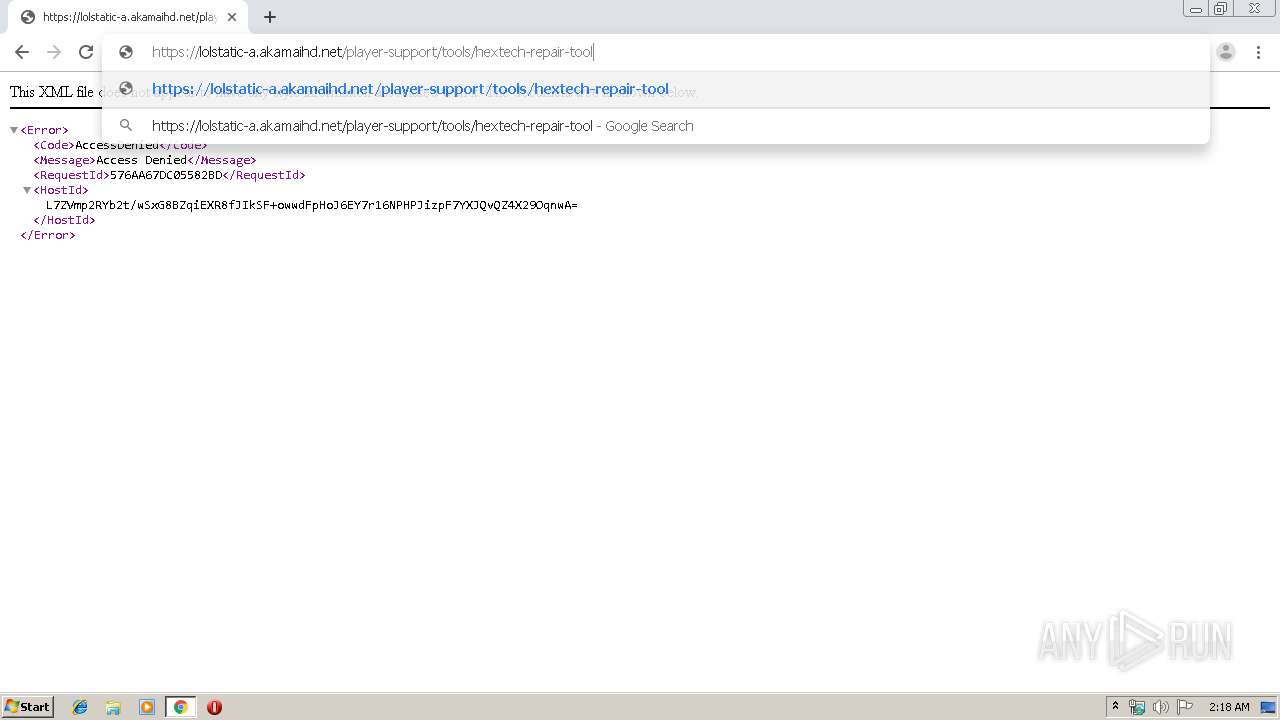Click the globe icon in the address bar
The height and width of the screenshot is (720, 1280).
(x=126, y=52)
